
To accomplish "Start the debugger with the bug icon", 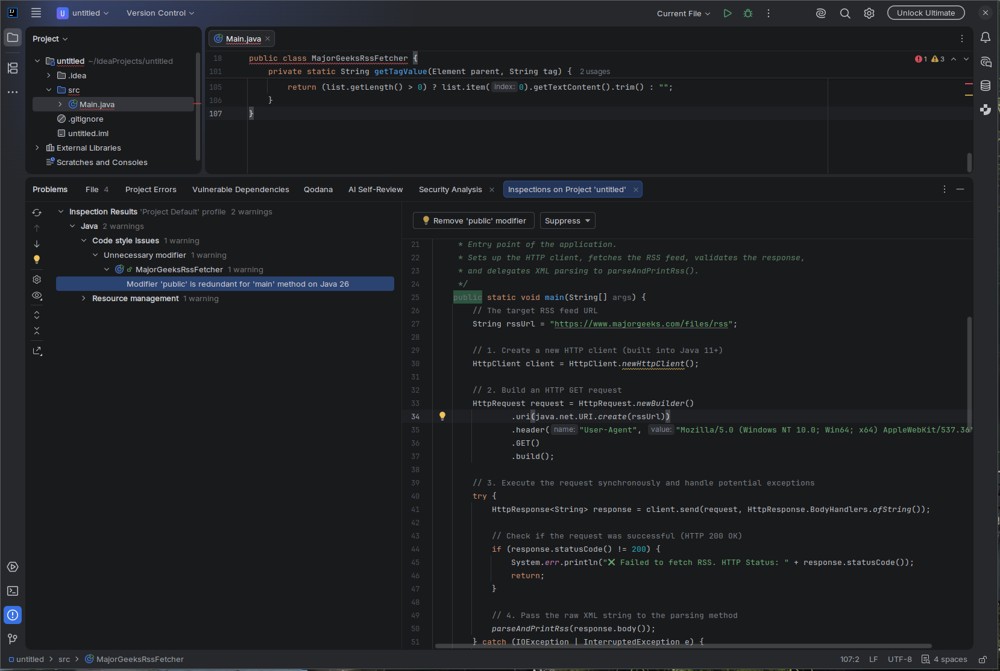I will [747, 13].
